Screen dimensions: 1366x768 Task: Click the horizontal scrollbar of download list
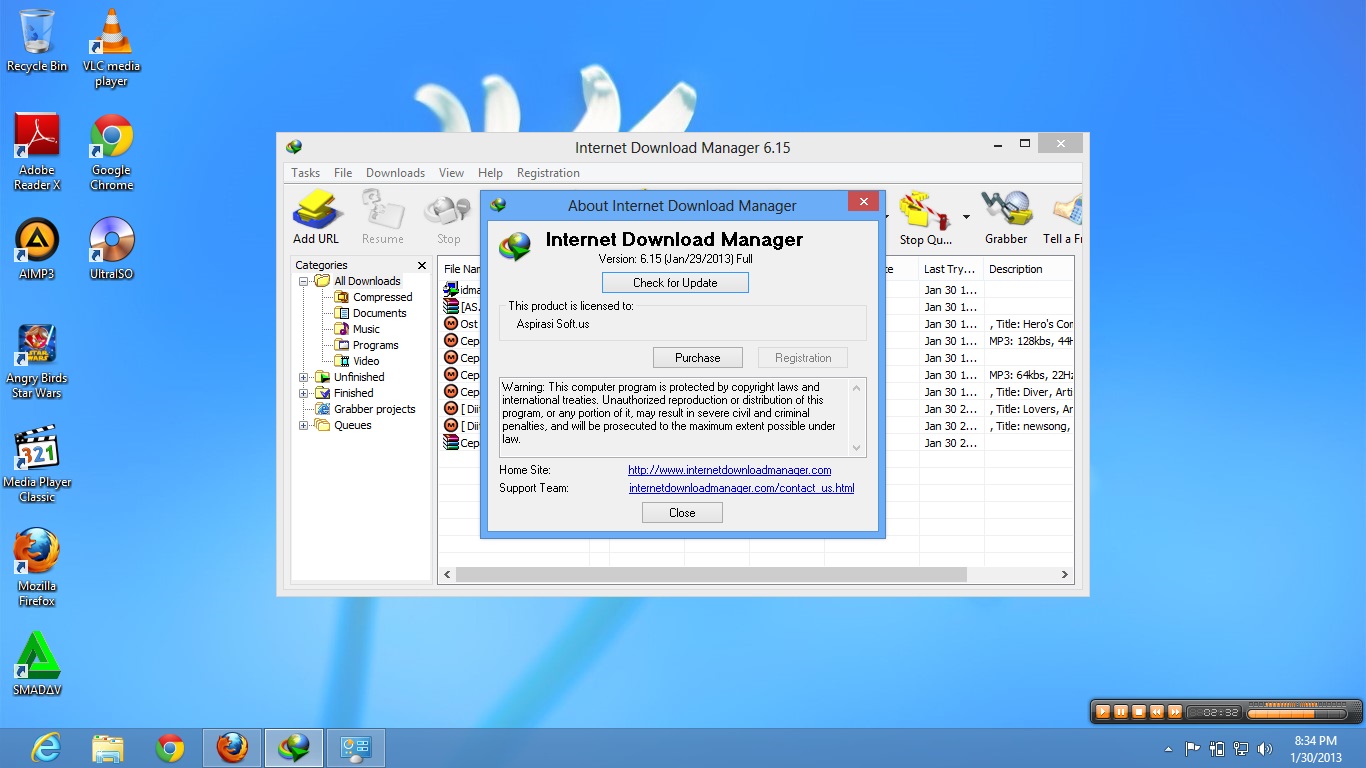click(x=711, y=575)
